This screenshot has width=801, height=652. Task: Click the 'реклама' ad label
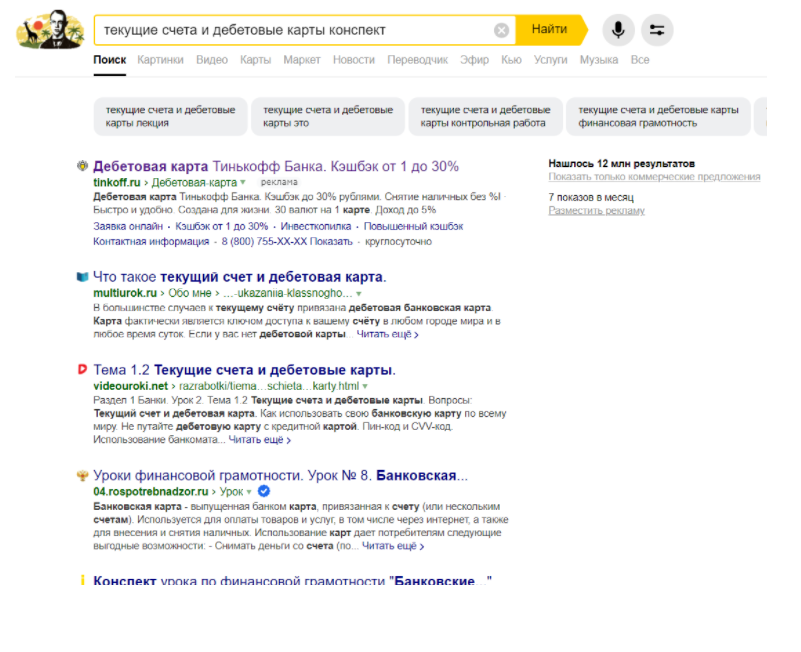pyautogui.click(x=279, y=182)
